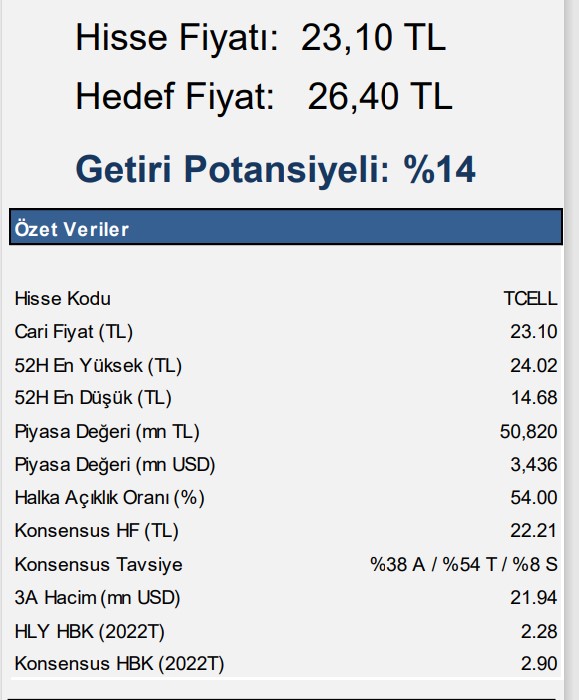Click the Konsensus HF (TL) label
579x700 pixels.
[96, 531]
